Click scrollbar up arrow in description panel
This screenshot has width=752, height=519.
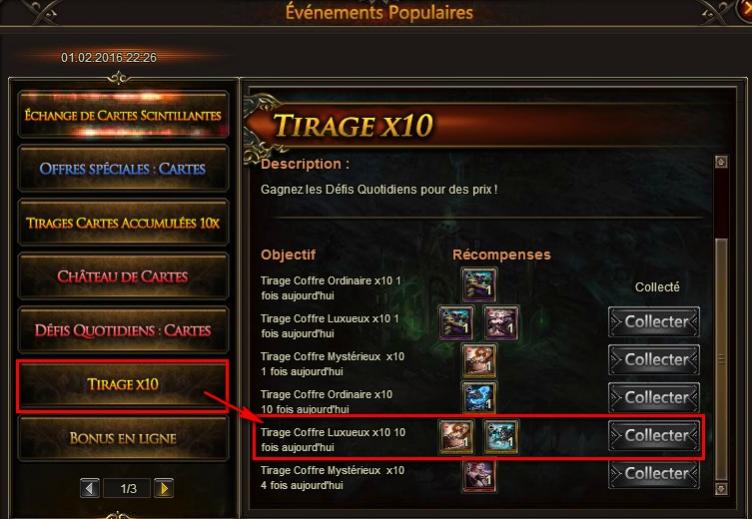pyautogui.click(x=721, y=162)
